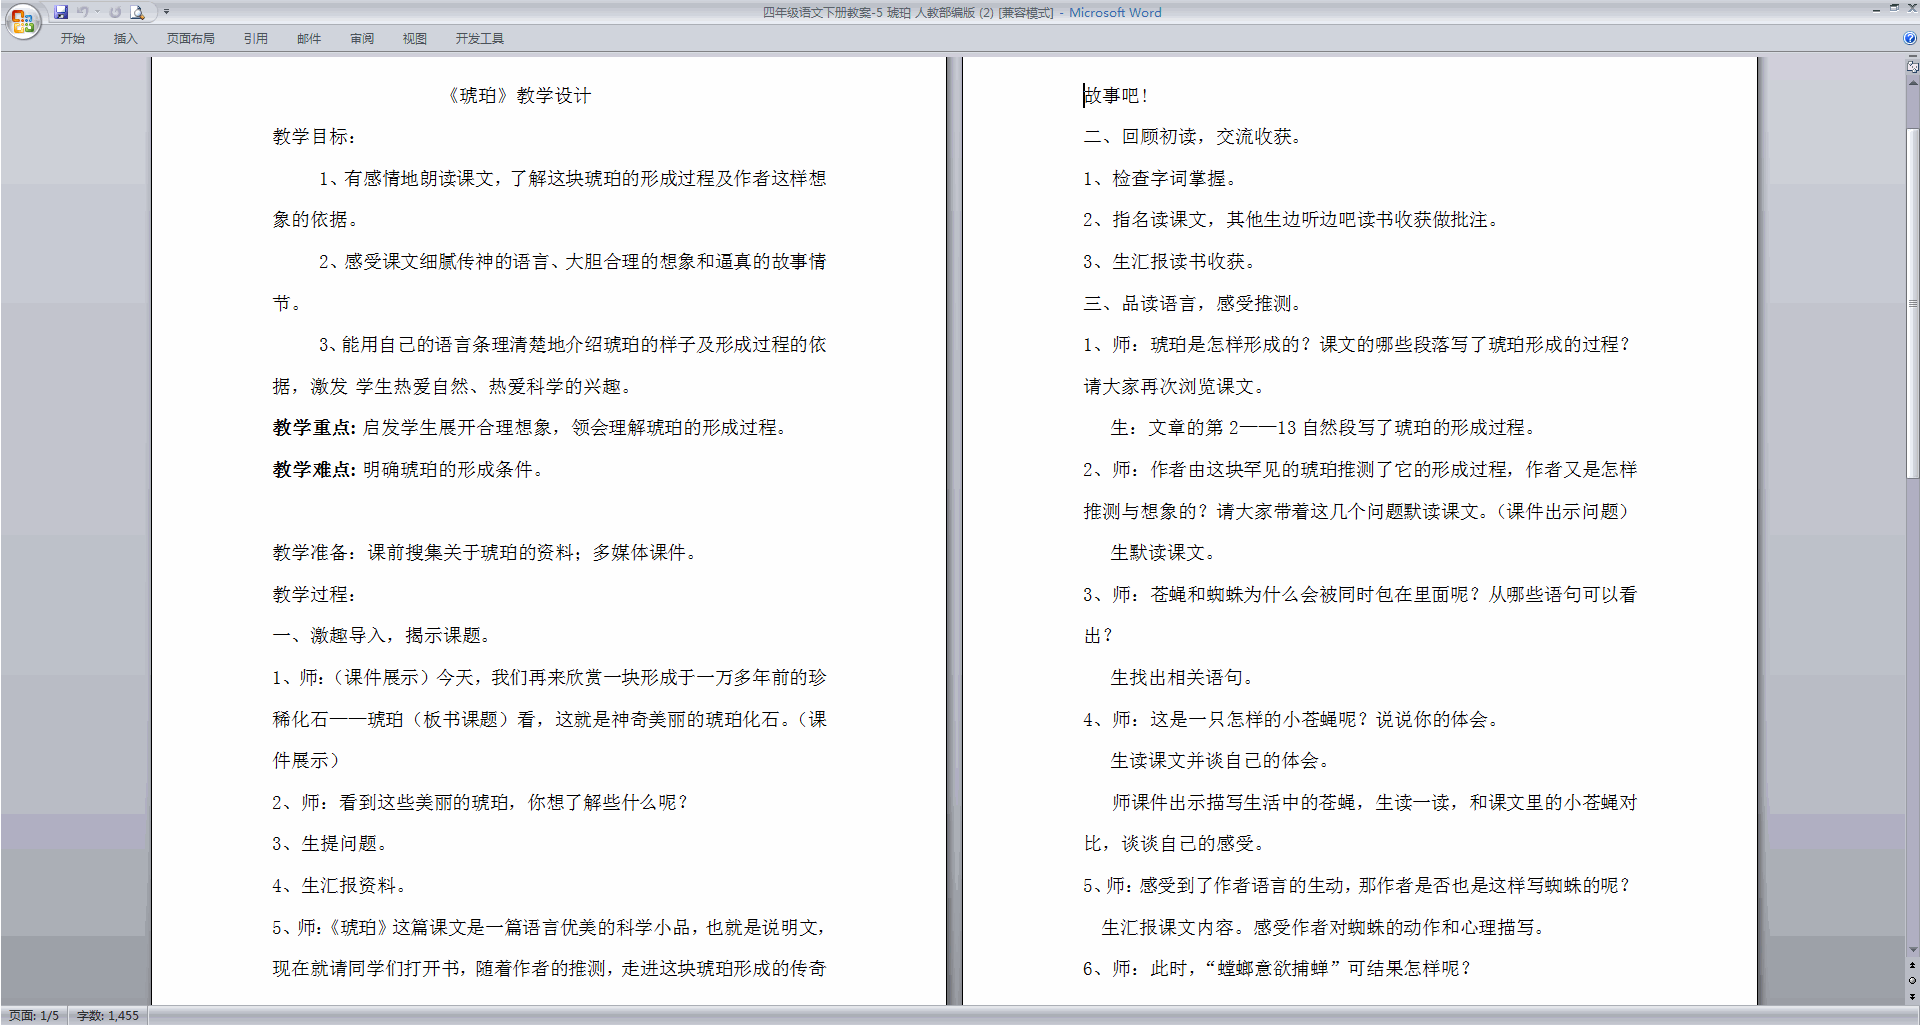Image resolution: width=1920 pixels, height=1025 pixels.
Task: Click the line 1、检查字词掌握。
Action: coord(1161,179)
